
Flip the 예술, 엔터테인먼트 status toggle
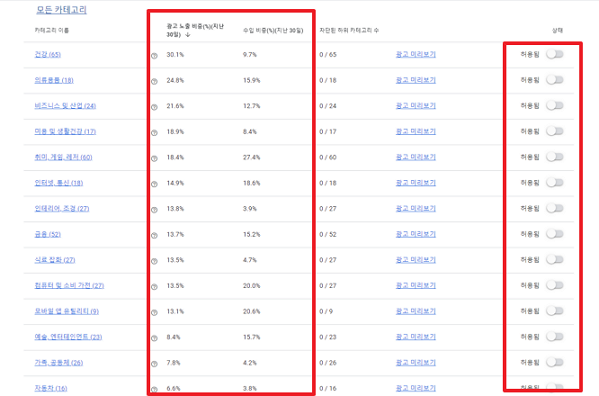(555, 336)
